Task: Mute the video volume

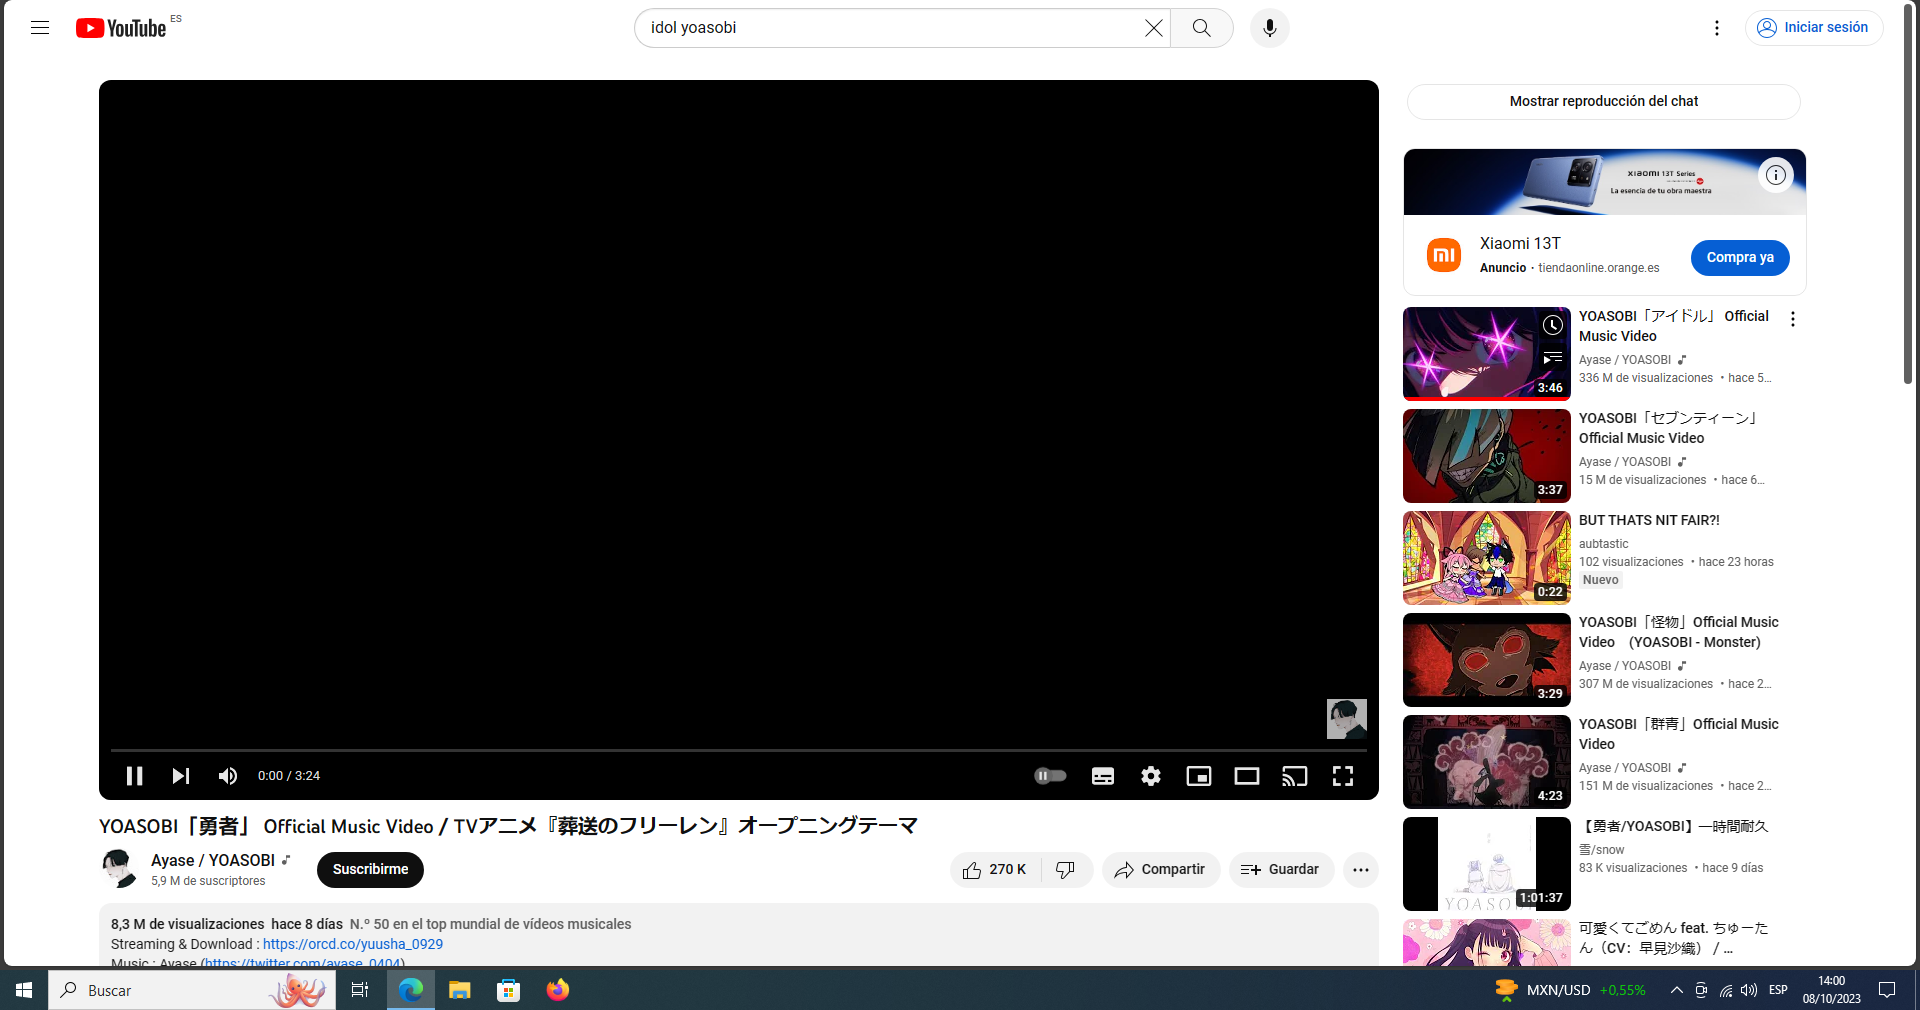Action: click(x=228, y=776)
